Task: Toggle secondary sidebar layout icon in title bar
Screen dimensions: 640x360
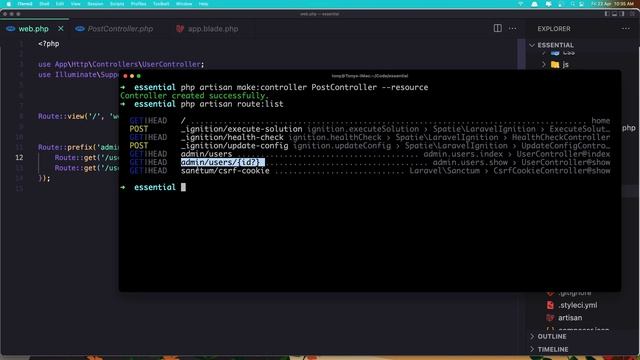Action: click(x=622, y=14)
